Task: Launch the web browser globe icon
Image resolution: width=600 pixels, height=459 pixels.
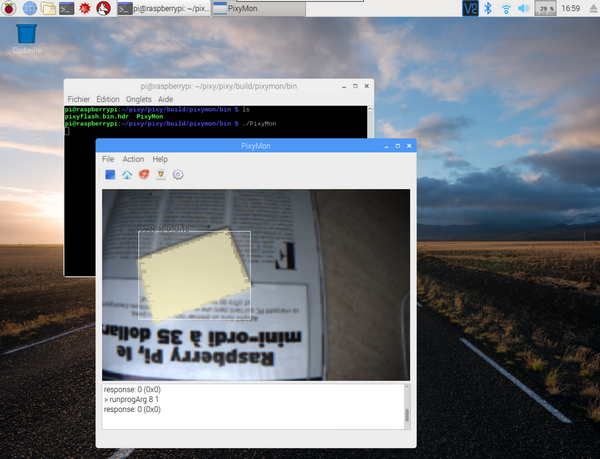Action: click(x=30, y=8)
